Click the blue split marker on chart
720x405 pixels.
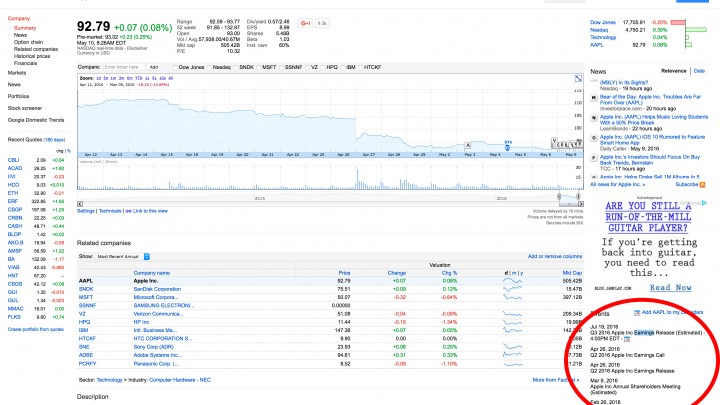[x=507, y=147]
